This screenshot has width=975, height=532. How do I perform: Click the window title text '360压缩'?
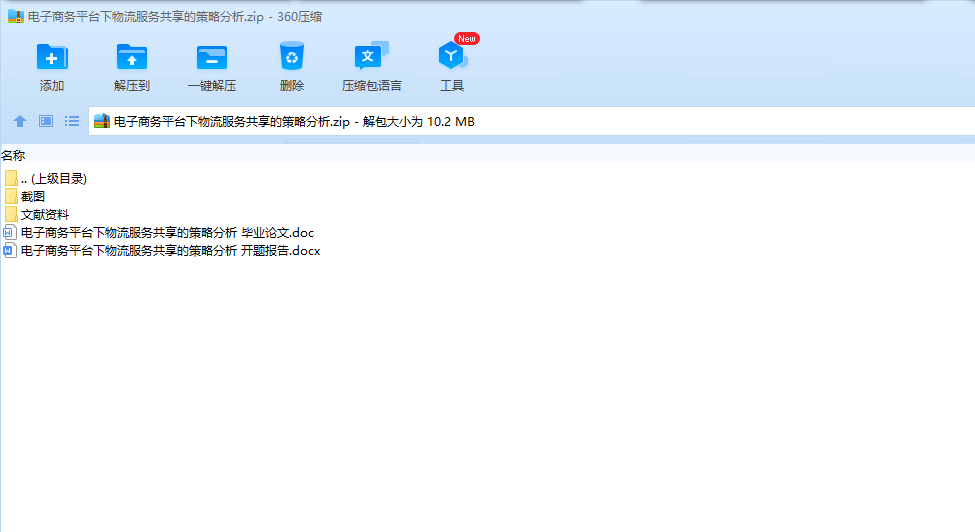point(300,17)
